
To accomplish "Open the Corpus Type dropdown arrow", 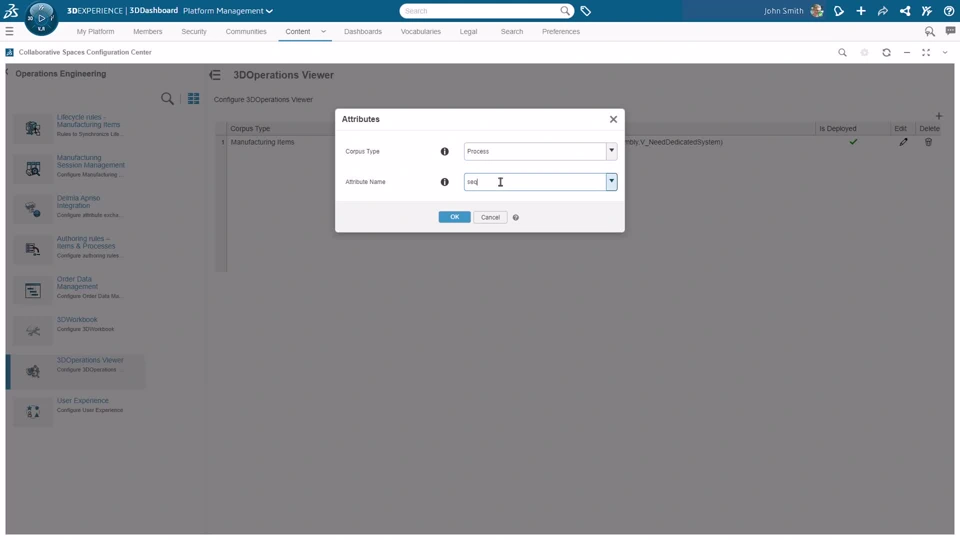I will tap(611, 151).
